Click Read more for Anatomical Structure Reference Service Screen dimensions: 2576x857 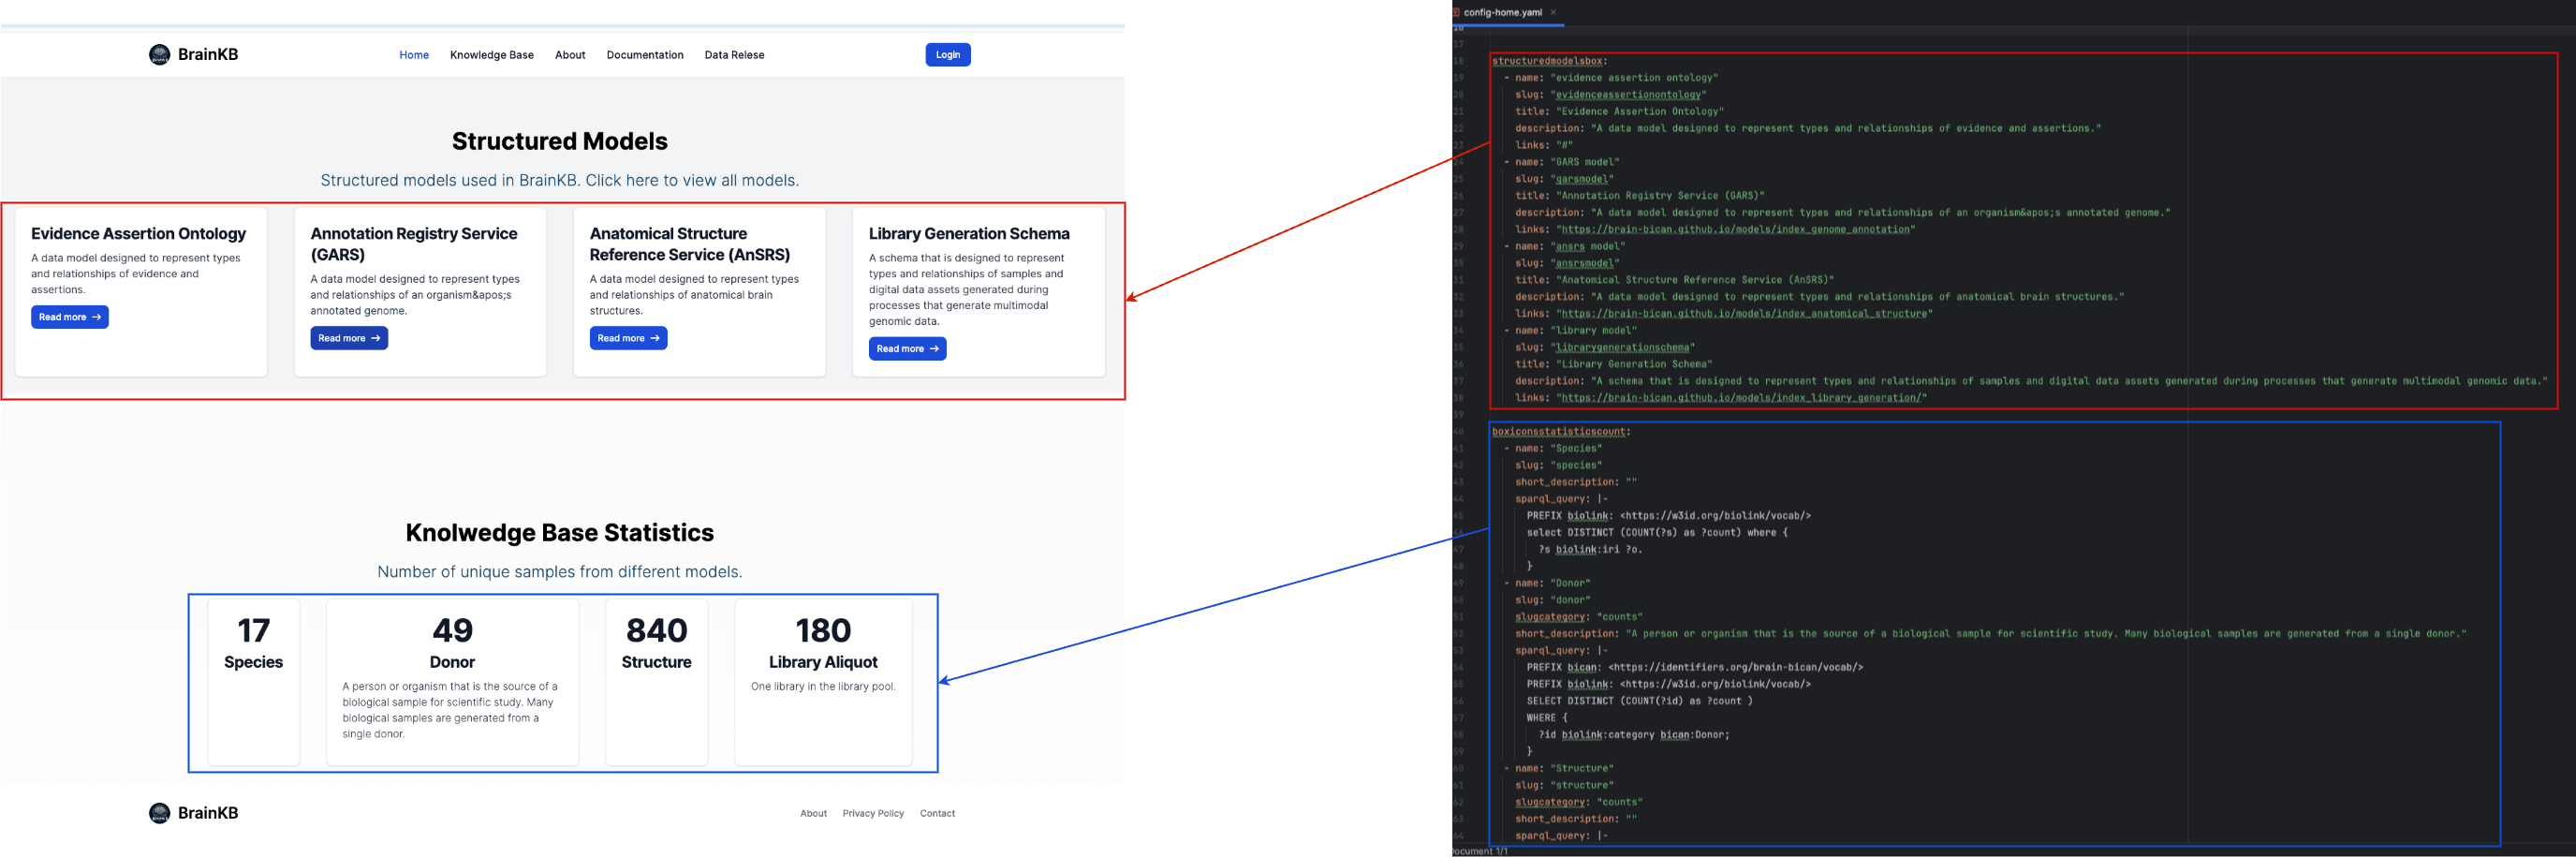(628, 338)
